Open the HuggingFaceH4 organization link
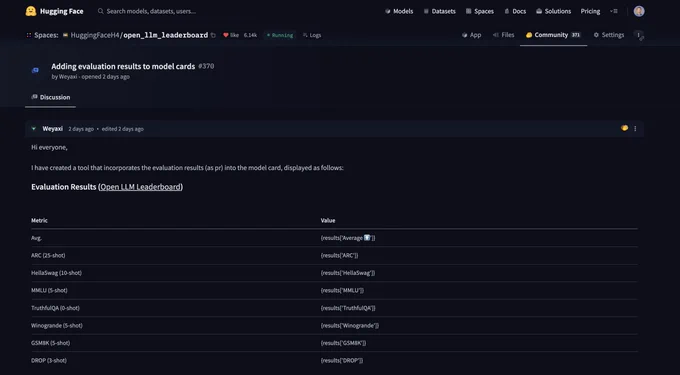This screenshot has width=680, height=375. pyautogui.click(x=95, y=35)
